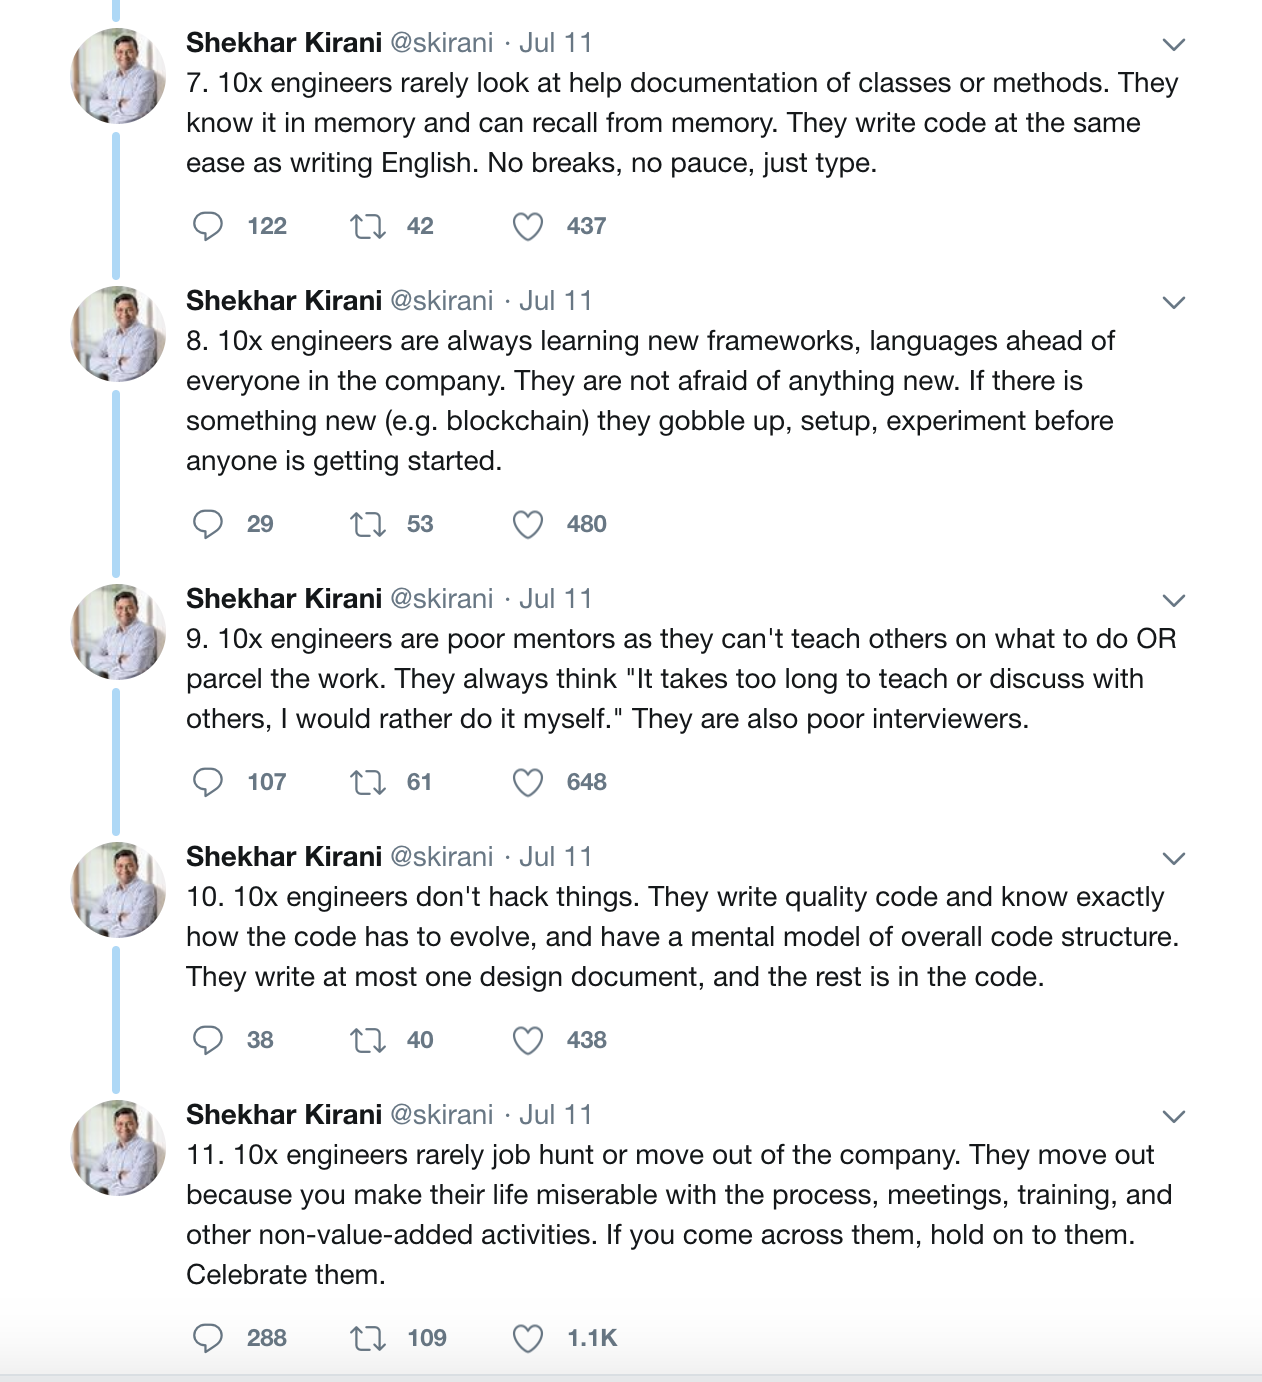Viewport: 1262px width, 1382px height.
Task: Retweet tweet 9 with 61 retweets
Action: coord(368,782)
